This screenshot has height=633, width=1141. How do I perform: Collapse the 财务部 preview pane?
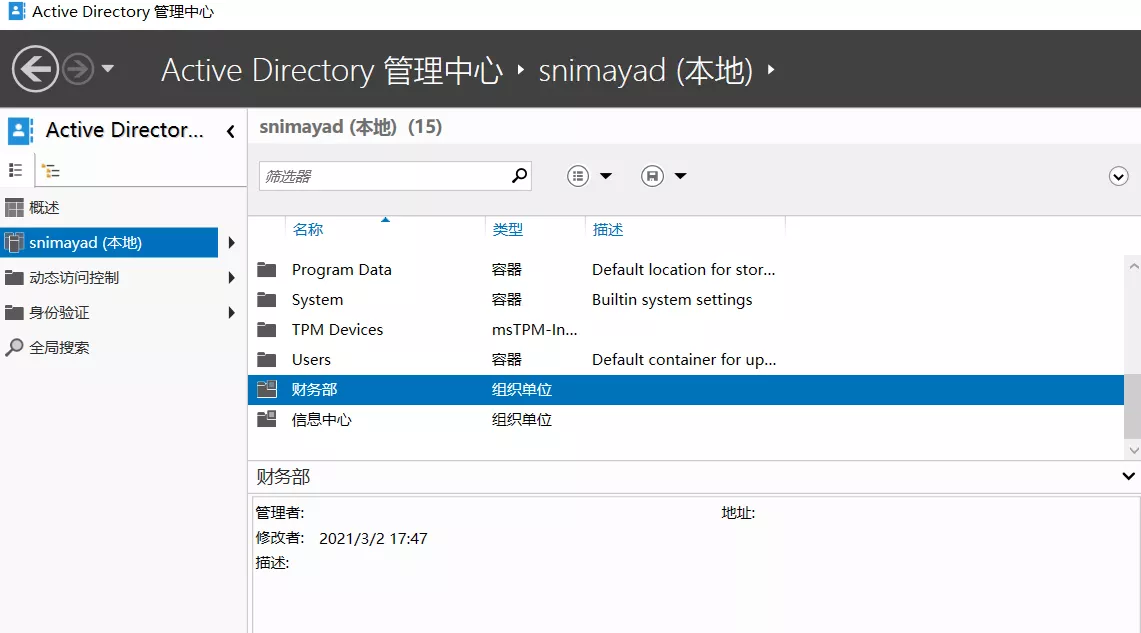point(1129,477)
